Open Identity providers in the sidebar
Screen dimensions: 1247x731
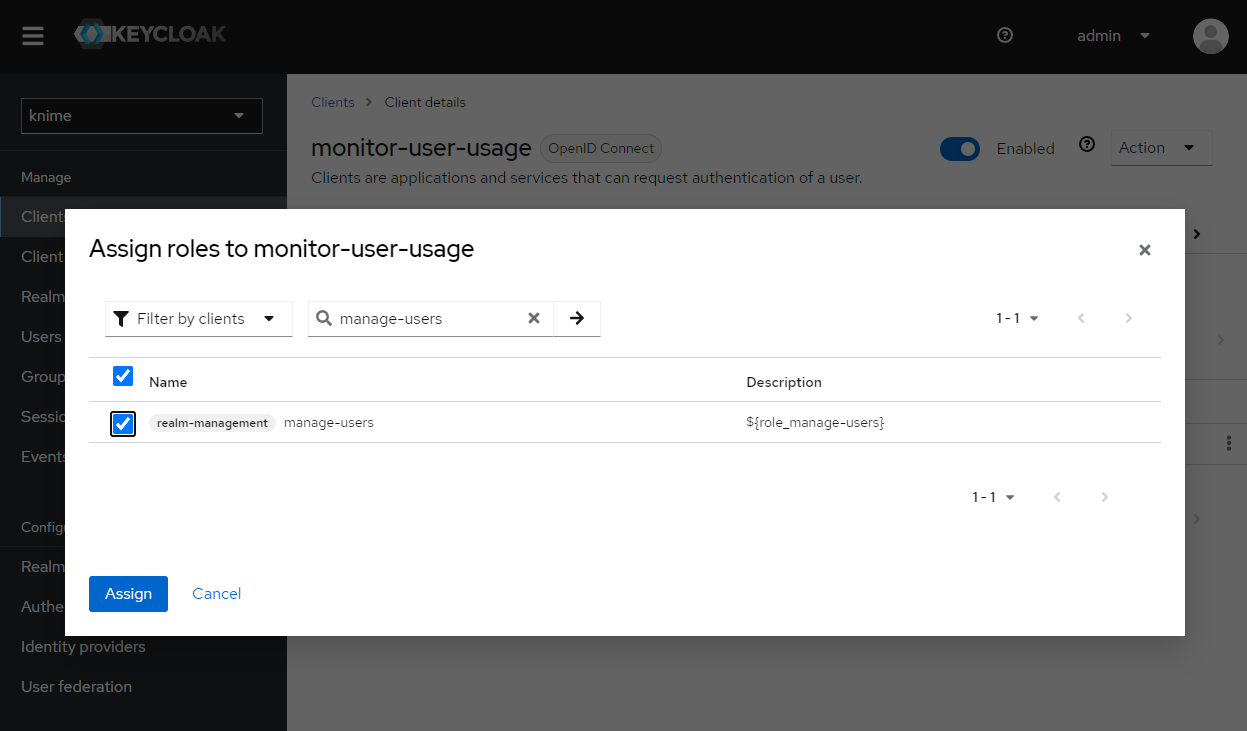click(83, 647)
